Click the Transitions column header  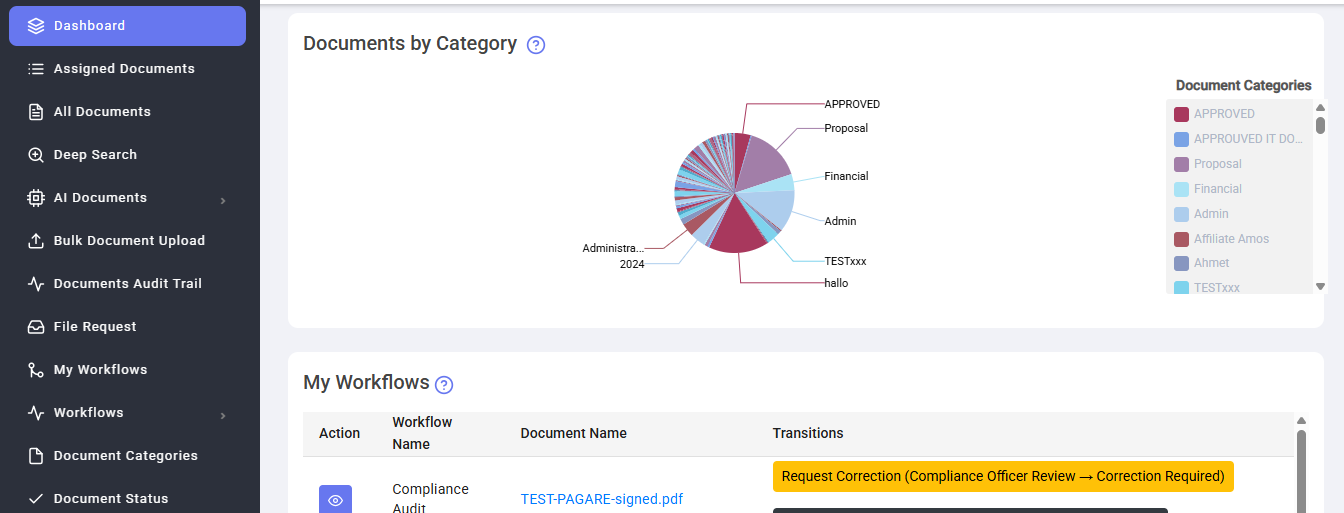[x=808, y=433]
